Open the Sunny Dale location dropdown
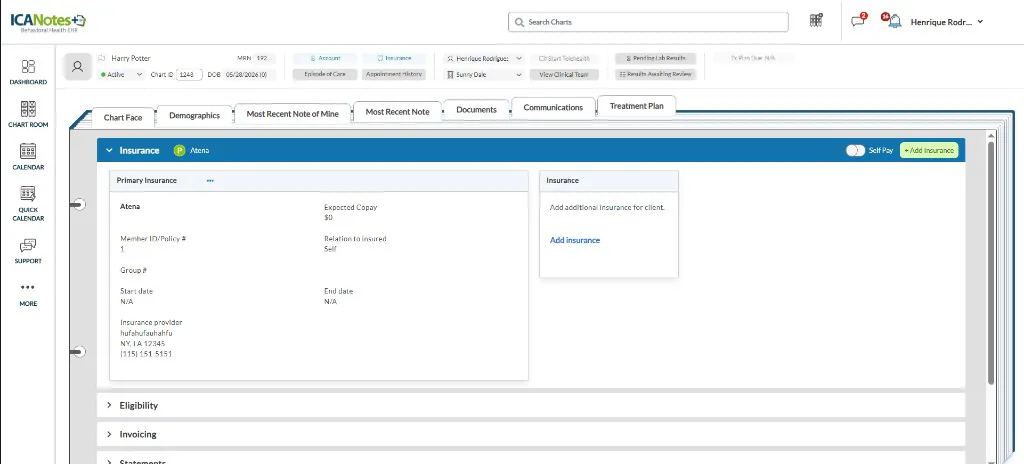The height and width of the screenshot is (464, 1024). pyautogui.click(x=484, y=75)
